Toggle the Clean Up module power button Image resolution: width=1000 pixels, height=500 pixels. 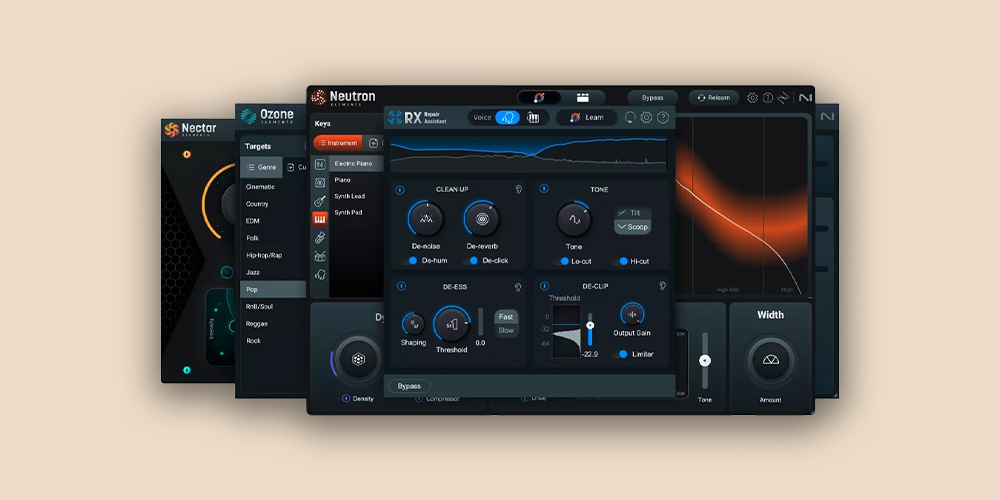(x=400, y=189)
